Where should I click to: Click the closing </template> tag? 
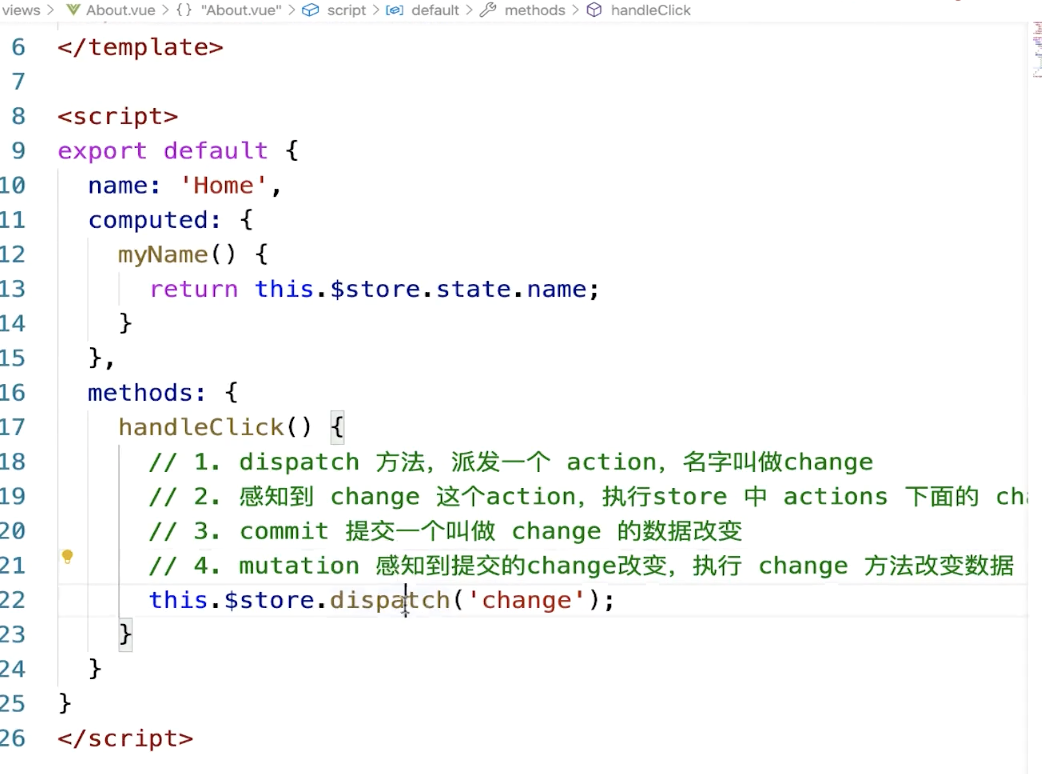tap(140, 47)
